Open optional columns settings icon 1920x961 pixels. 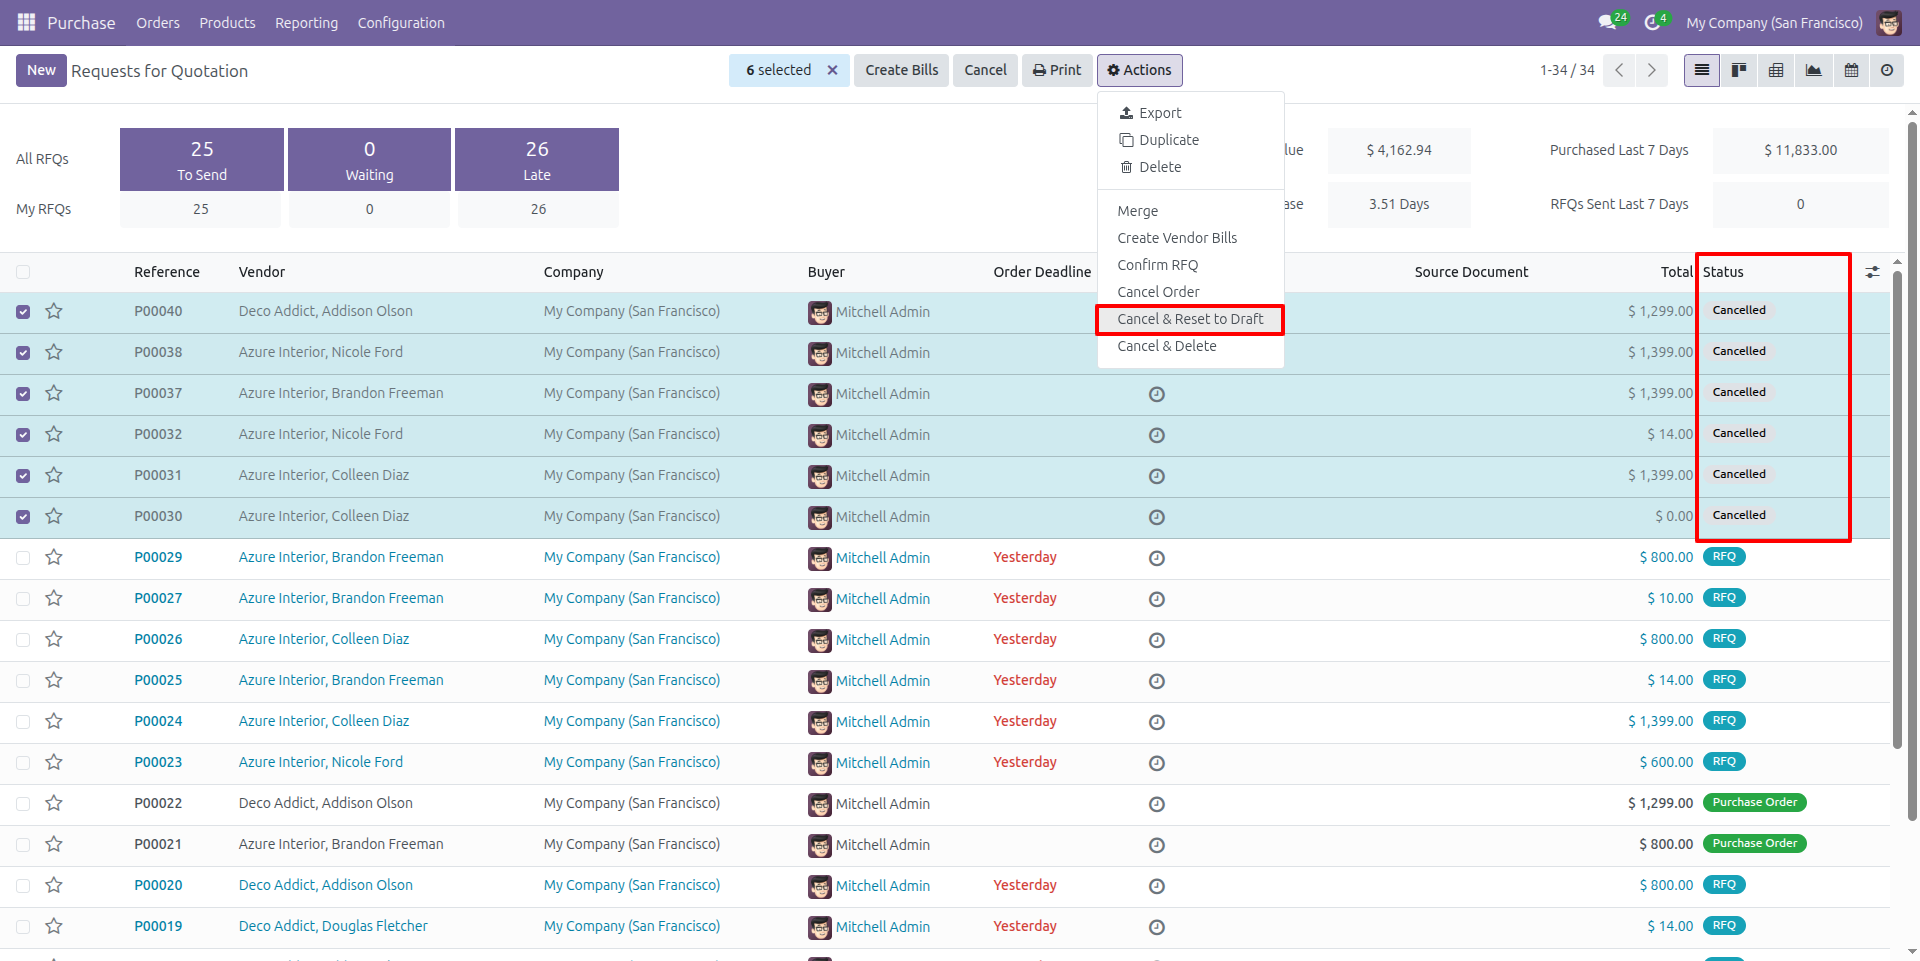1872,272
